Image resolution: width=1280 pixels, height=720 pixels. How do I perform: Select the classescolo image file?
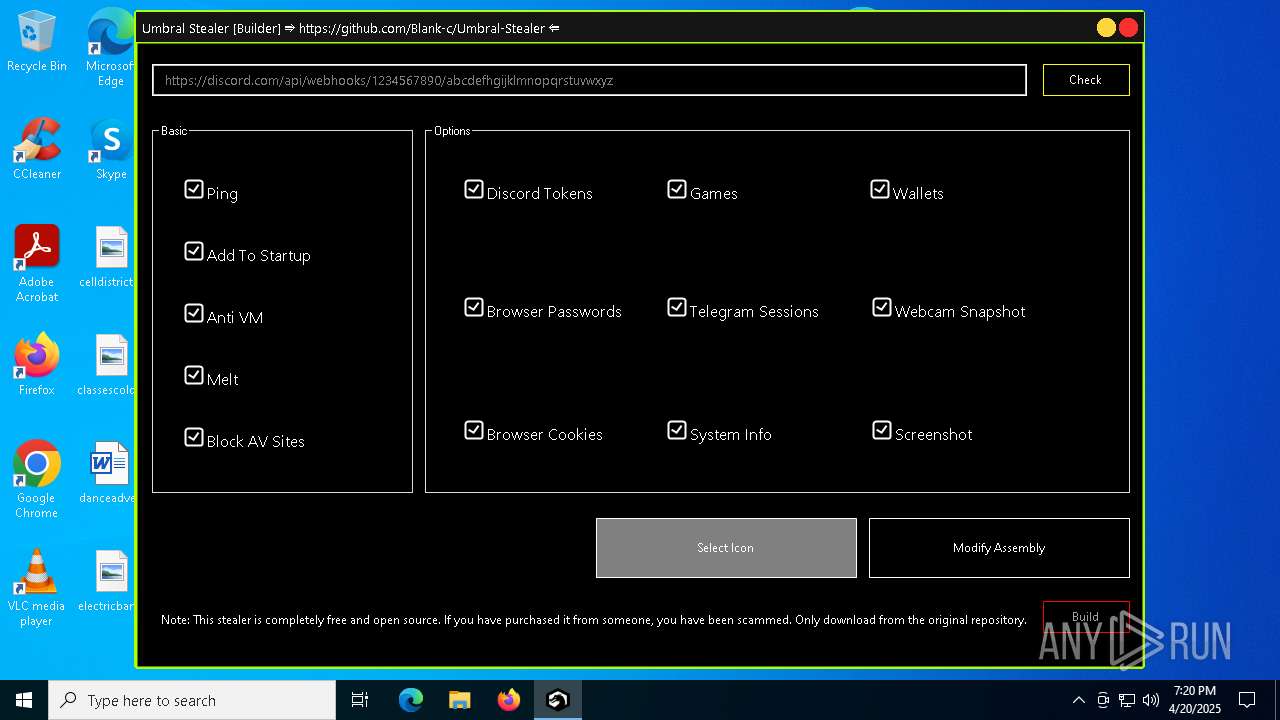pos(108,365)
